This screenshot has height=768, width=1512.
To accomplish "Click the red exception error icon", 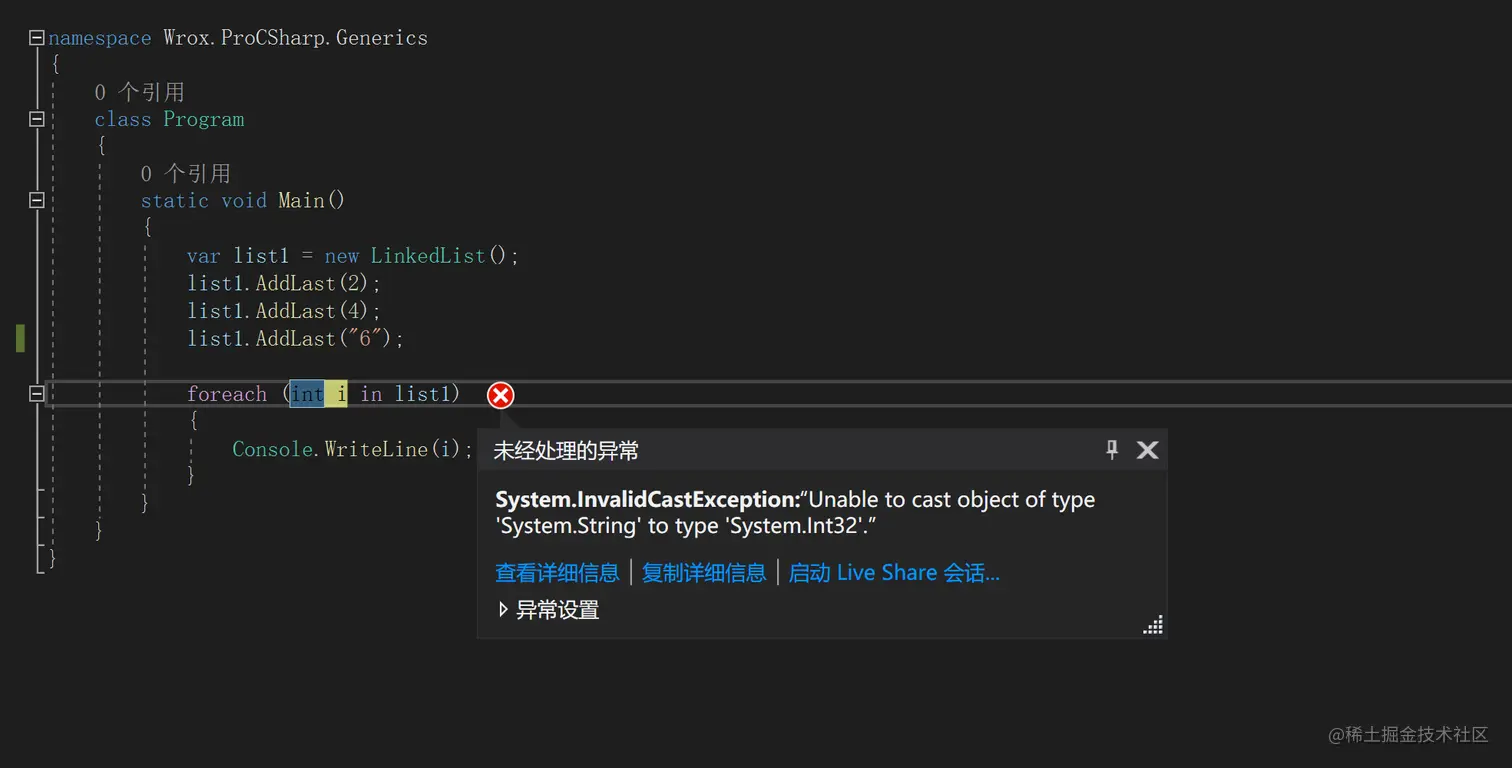I will point(500,395).
